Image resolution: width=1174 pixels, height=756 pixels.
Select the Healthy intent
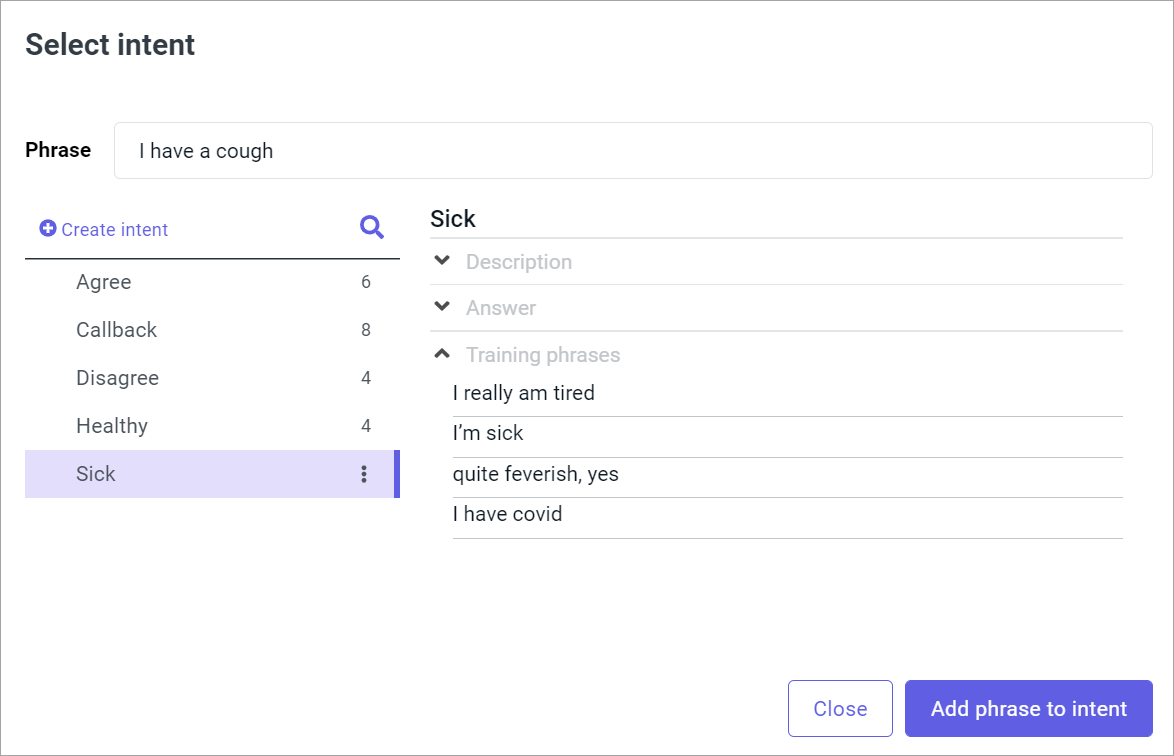(112, 425)
